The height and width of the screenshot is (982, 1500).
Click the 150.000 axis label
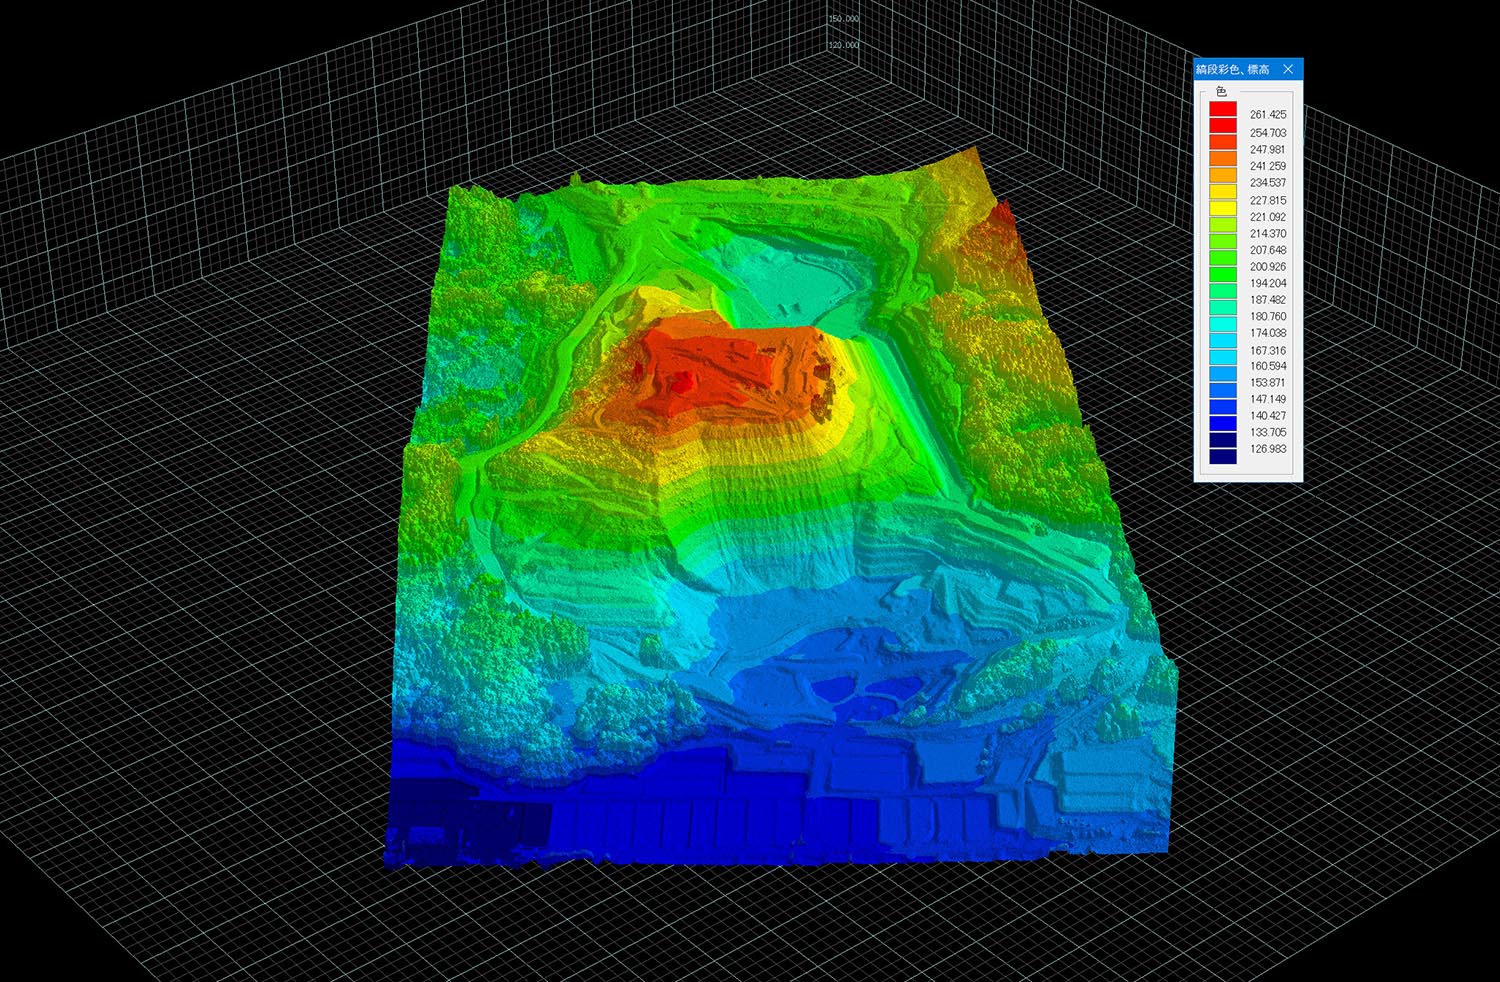[x=844, y=19]
